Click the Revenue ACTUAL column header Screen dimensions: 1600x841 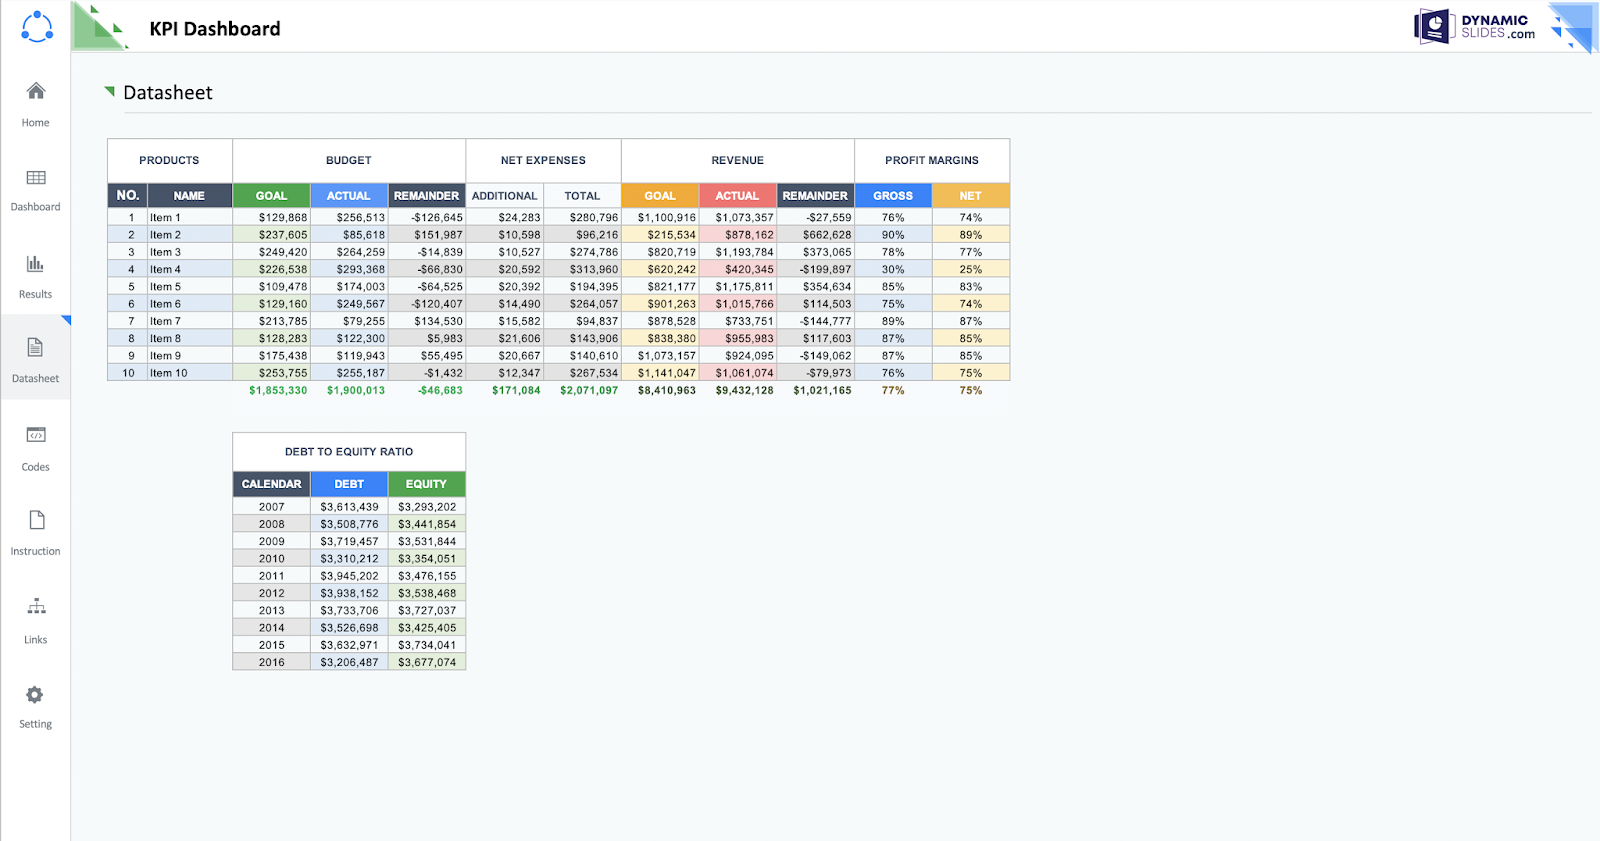[x=738, y=196]
